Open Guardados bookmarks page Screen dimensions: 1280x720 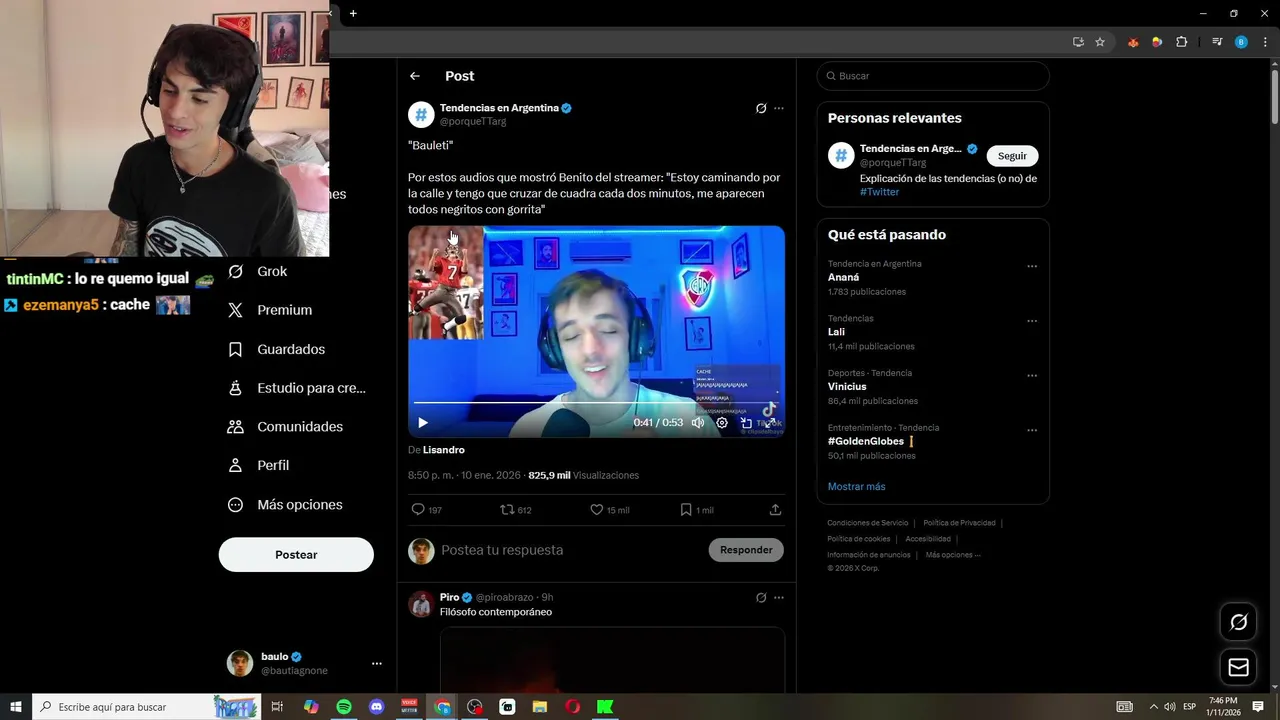(x=276, y=349)
